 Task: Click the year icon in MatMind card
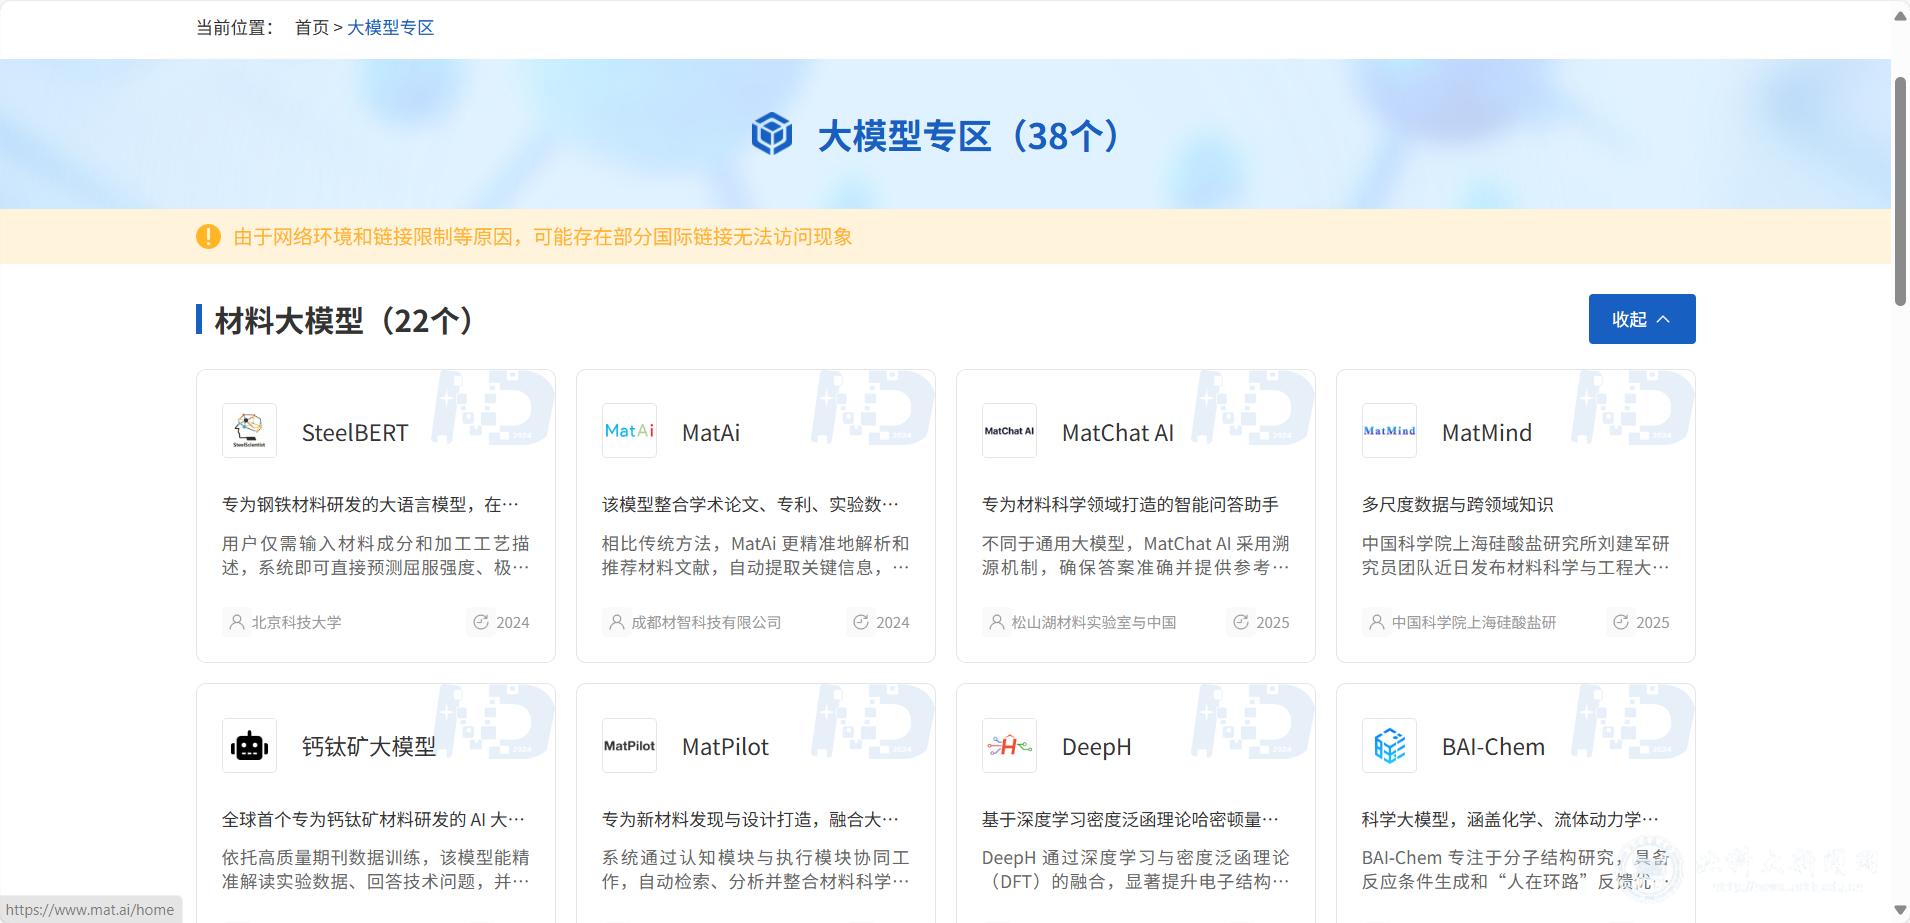[1621, 622]
